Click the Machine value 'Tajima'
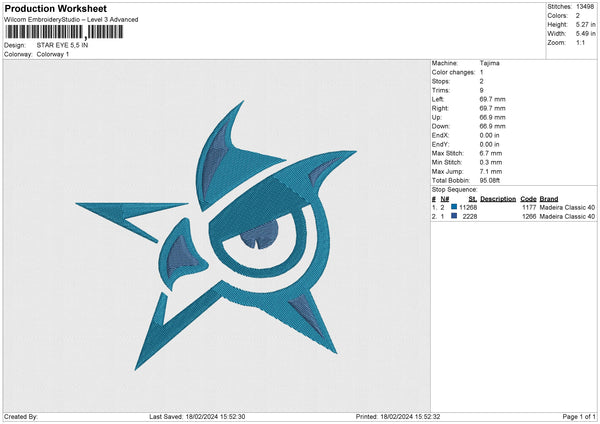The width and height of the screenshot is (600, 424). pos(489,63)
